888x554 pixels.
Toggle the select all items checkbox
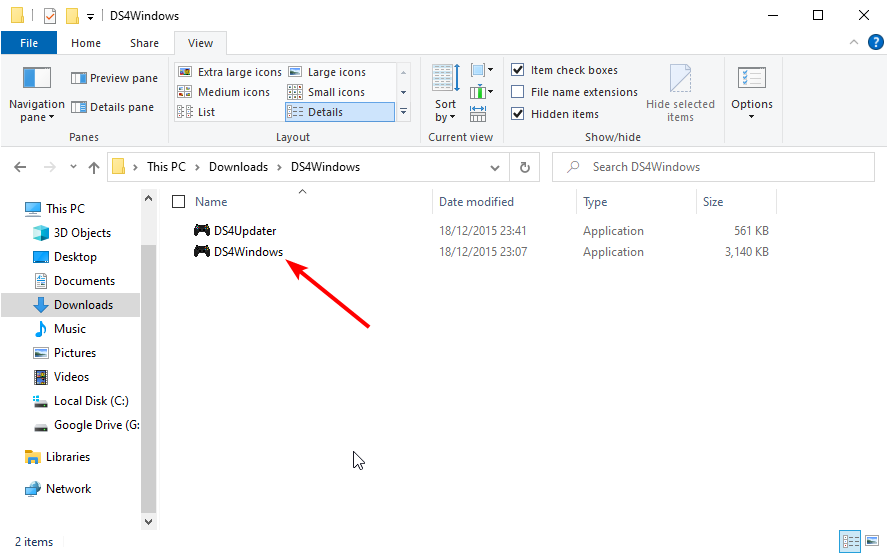178,202
